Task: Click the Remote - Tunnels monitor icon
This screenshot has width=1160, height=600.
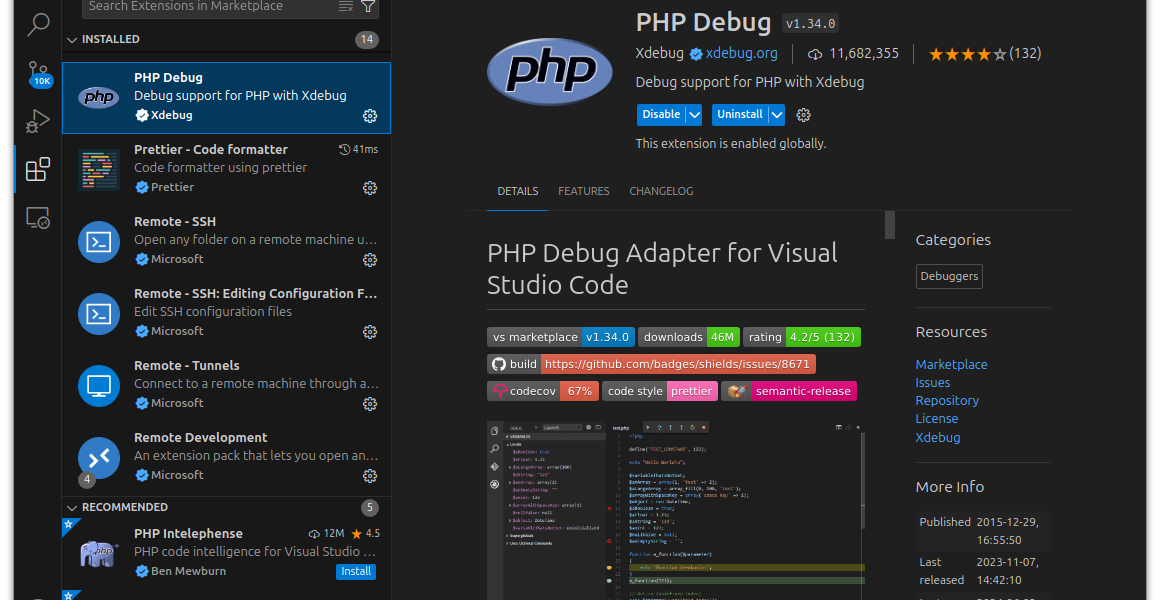Action: (98, 385)
